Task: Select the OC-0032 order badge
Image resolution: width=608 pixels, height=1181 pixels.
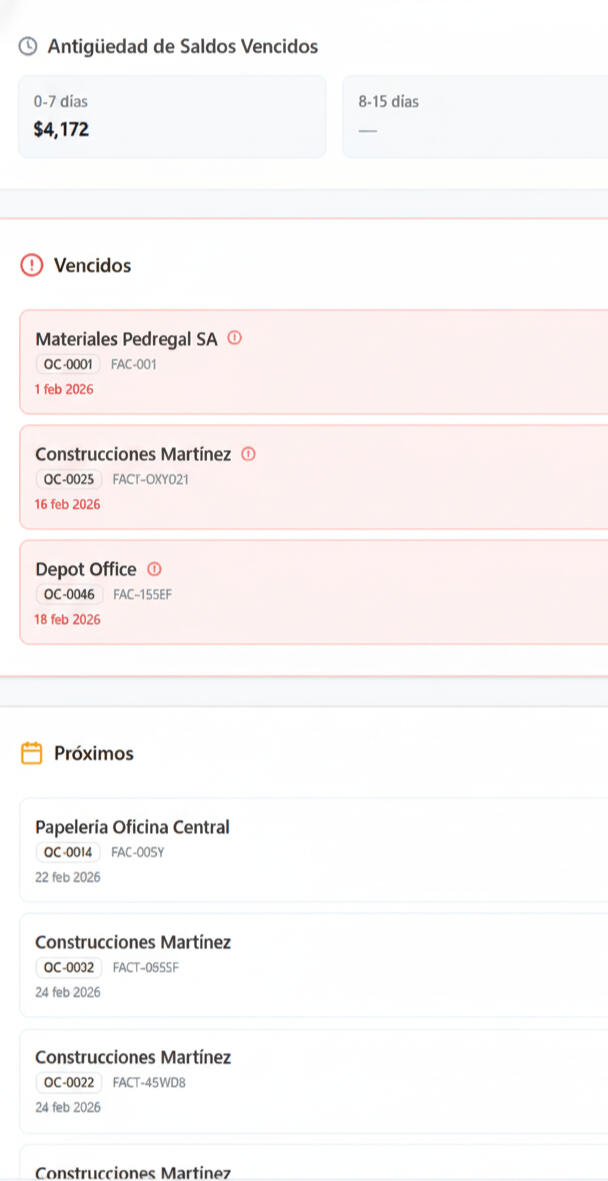Action: tap(69, 968)
